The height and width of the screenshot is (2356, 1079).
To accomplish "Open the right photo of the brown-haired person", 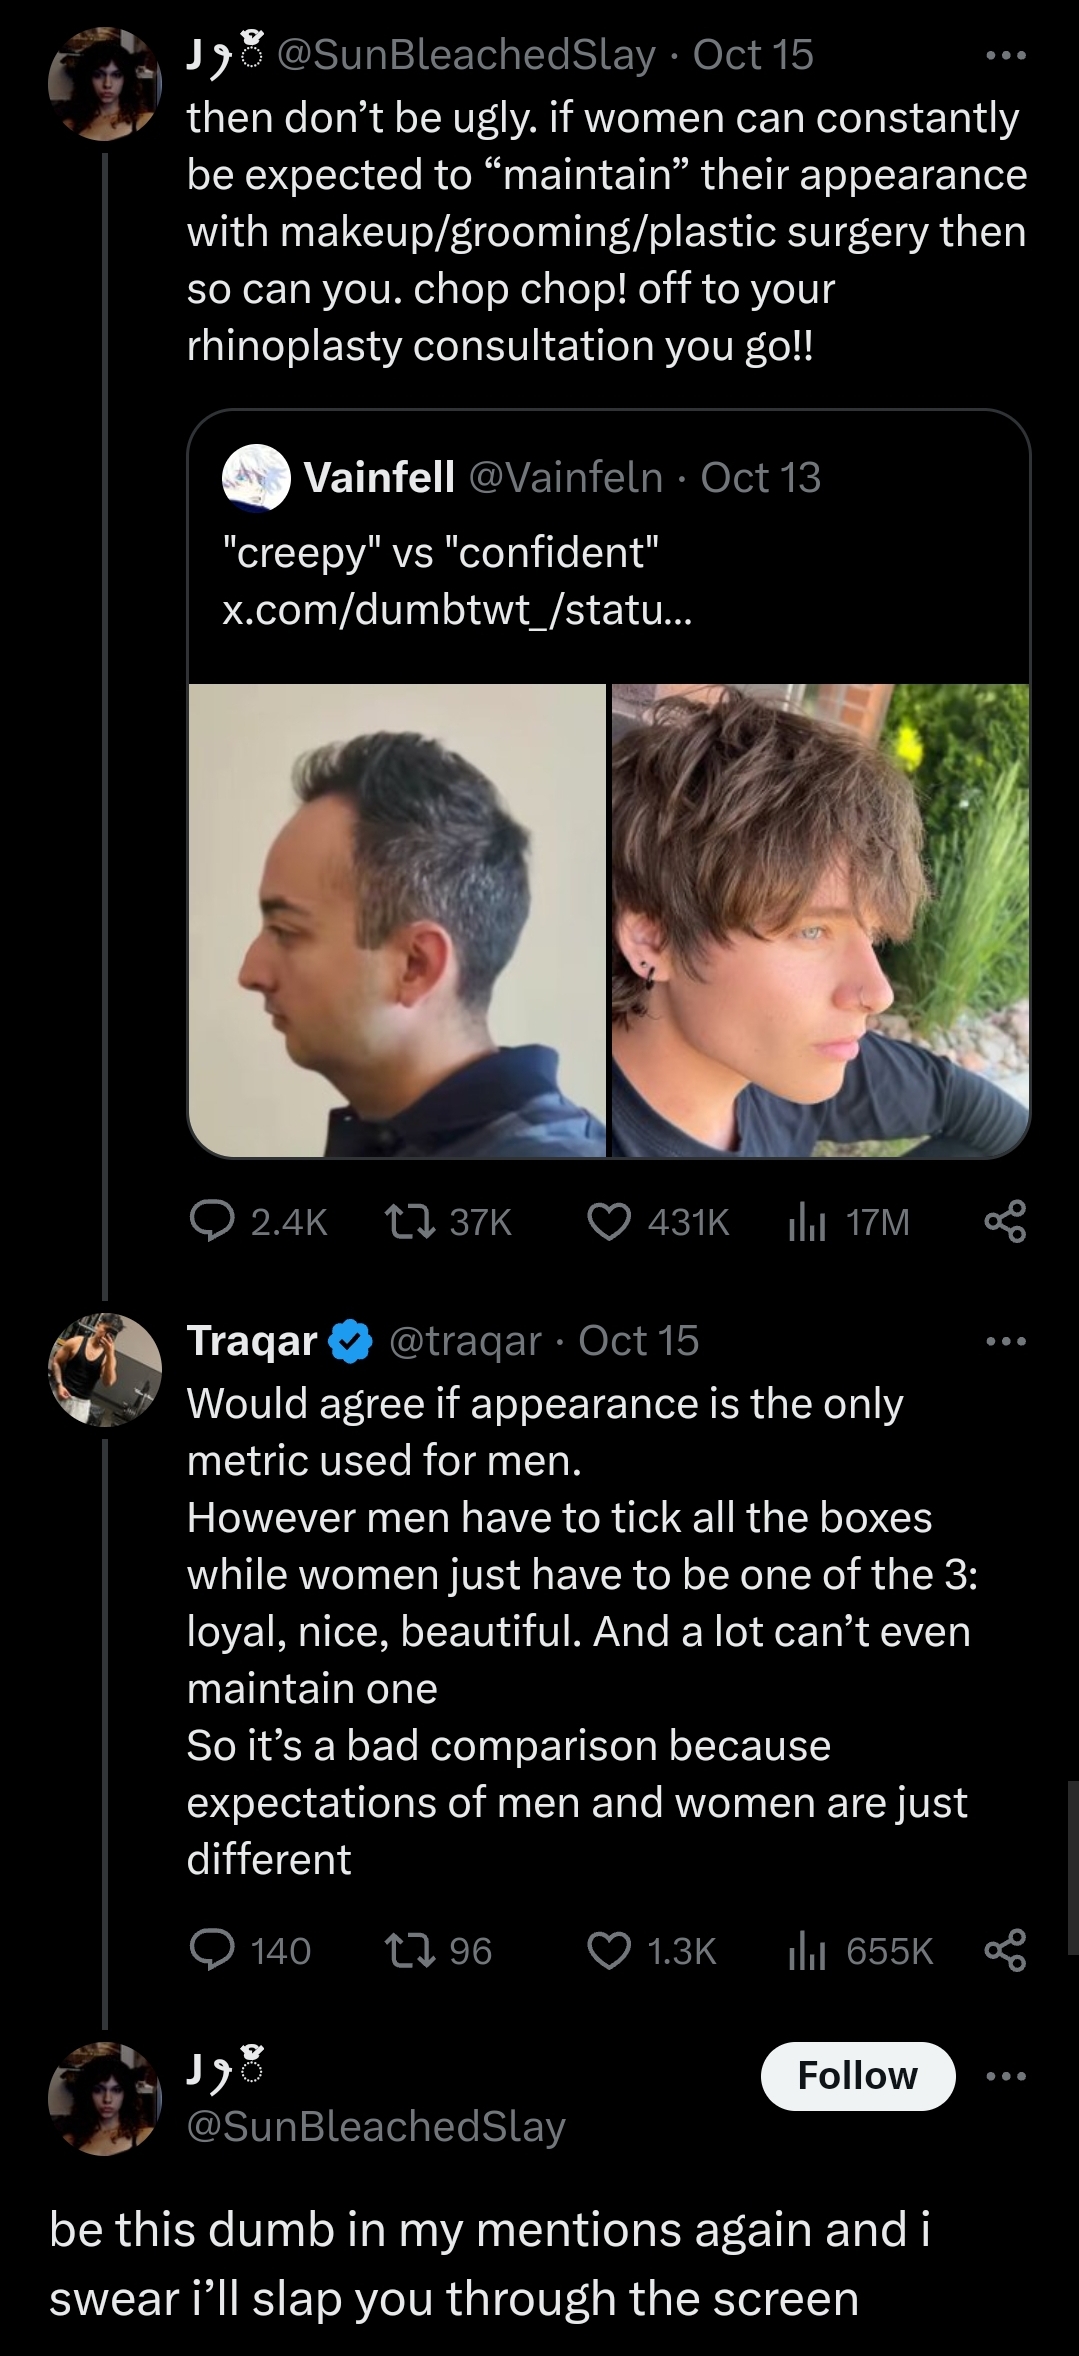I will pos(820,920).
